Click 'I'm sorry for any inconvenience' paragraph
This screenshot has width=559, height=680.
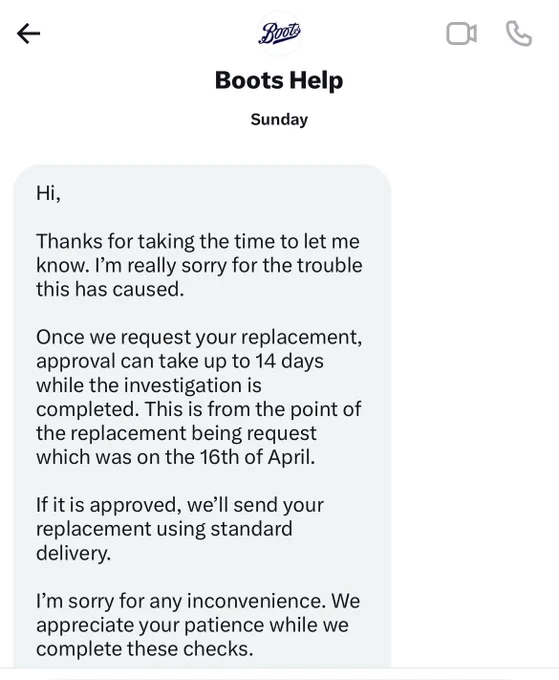198,625
